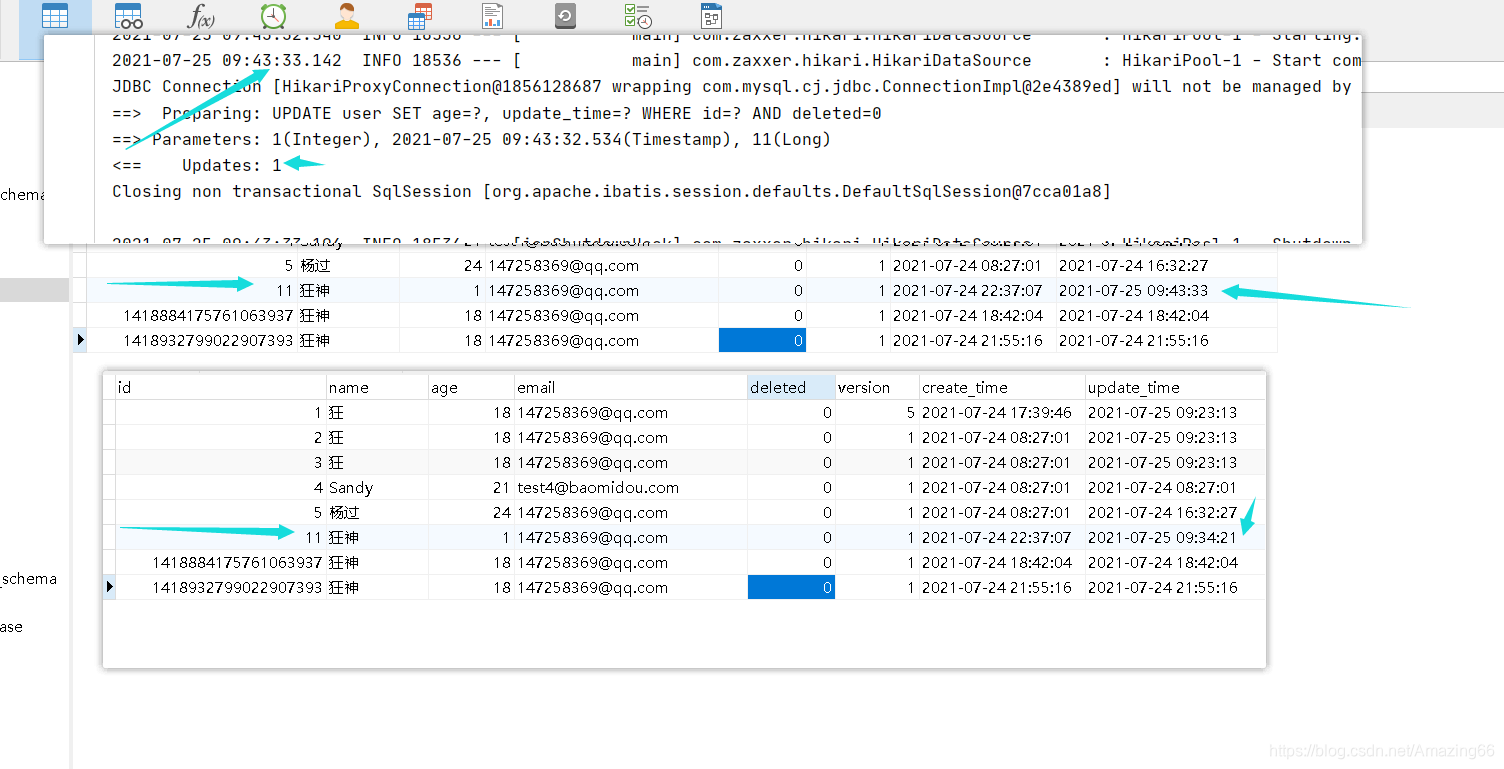Select version 5 cell in lower table
Viewport: 1504px width, 769px height.
[x=877, y=413]
